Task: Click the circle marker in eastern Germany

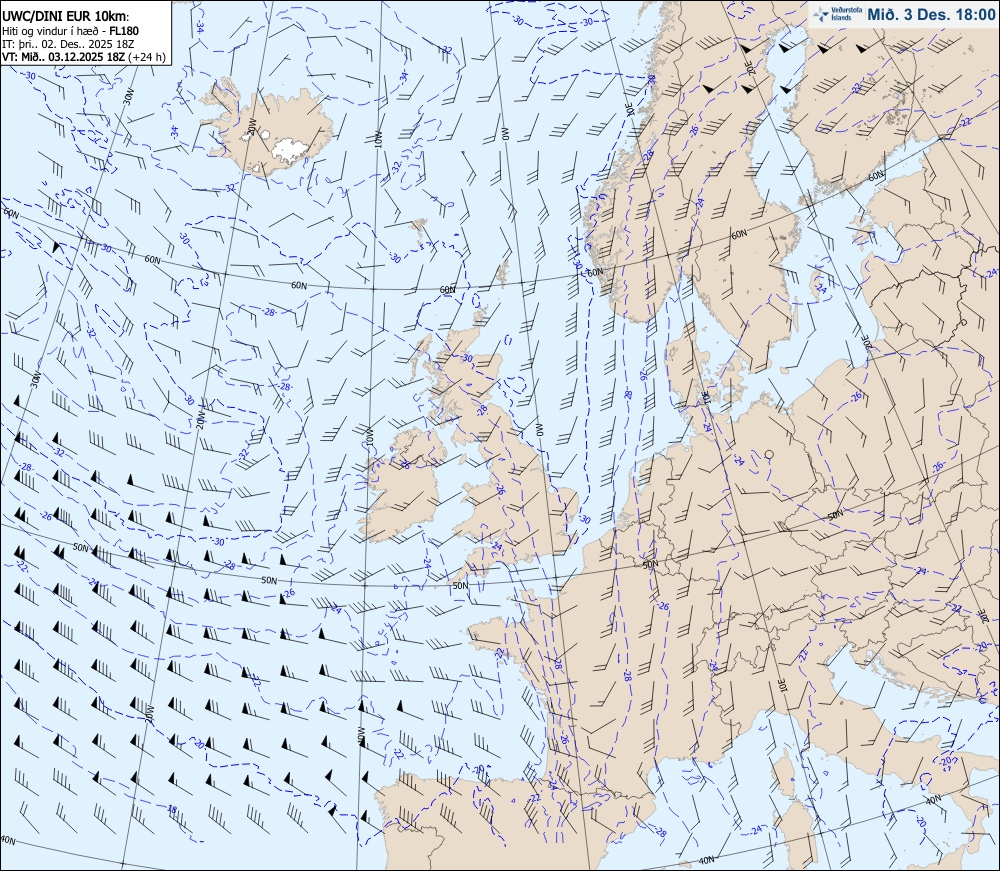Action: 768,455
